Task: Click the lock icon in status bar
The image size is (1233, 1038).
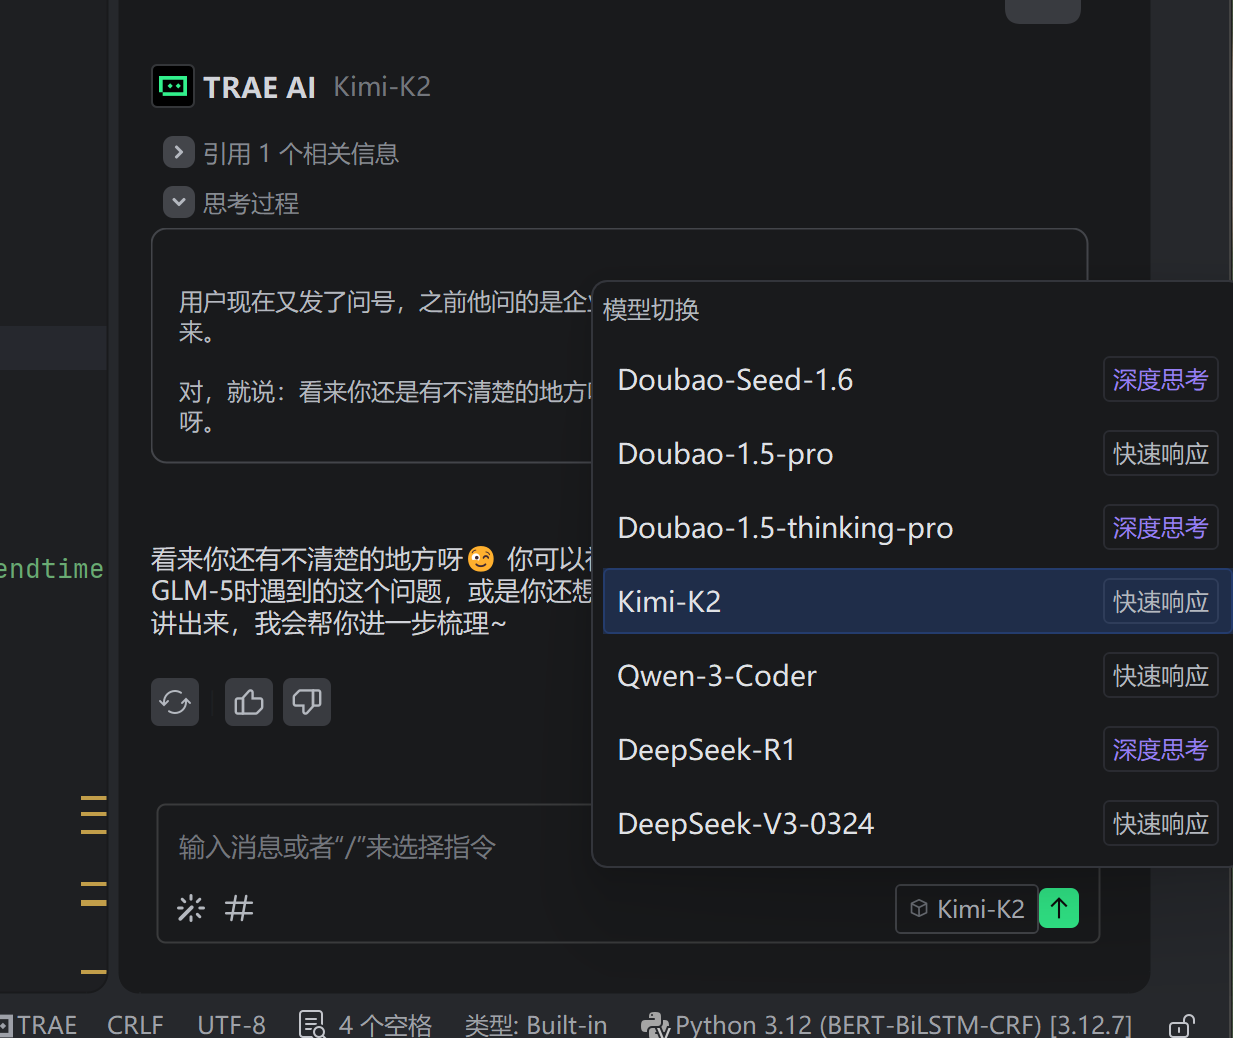Action: 1181,1025
